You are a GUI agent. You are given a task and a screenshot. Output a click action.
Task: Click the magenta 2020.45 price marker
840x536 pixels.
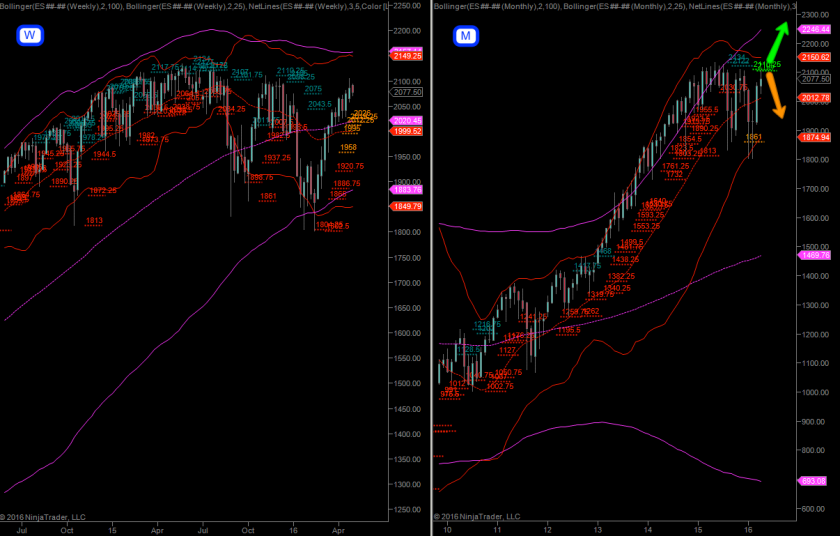click(407, 121)
